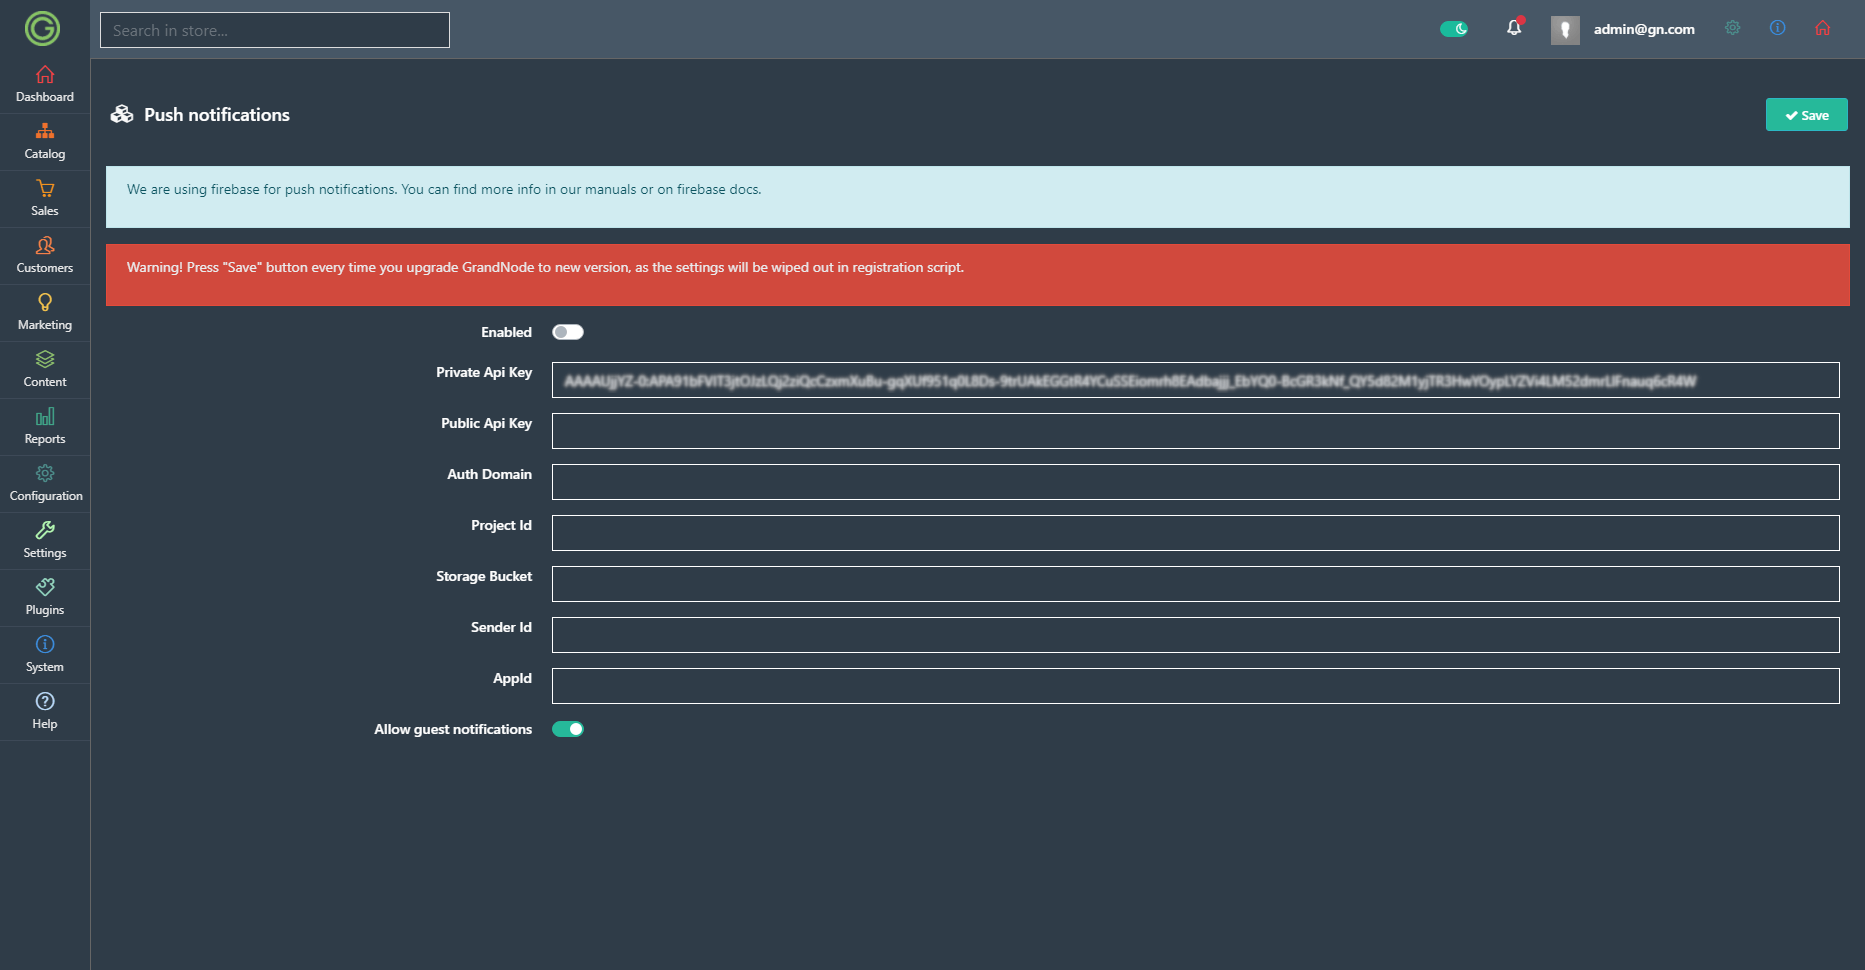Click the red Warning message text
Image resolution: width=1865 pixels, height=970 pixels.
tap(545, 267)
